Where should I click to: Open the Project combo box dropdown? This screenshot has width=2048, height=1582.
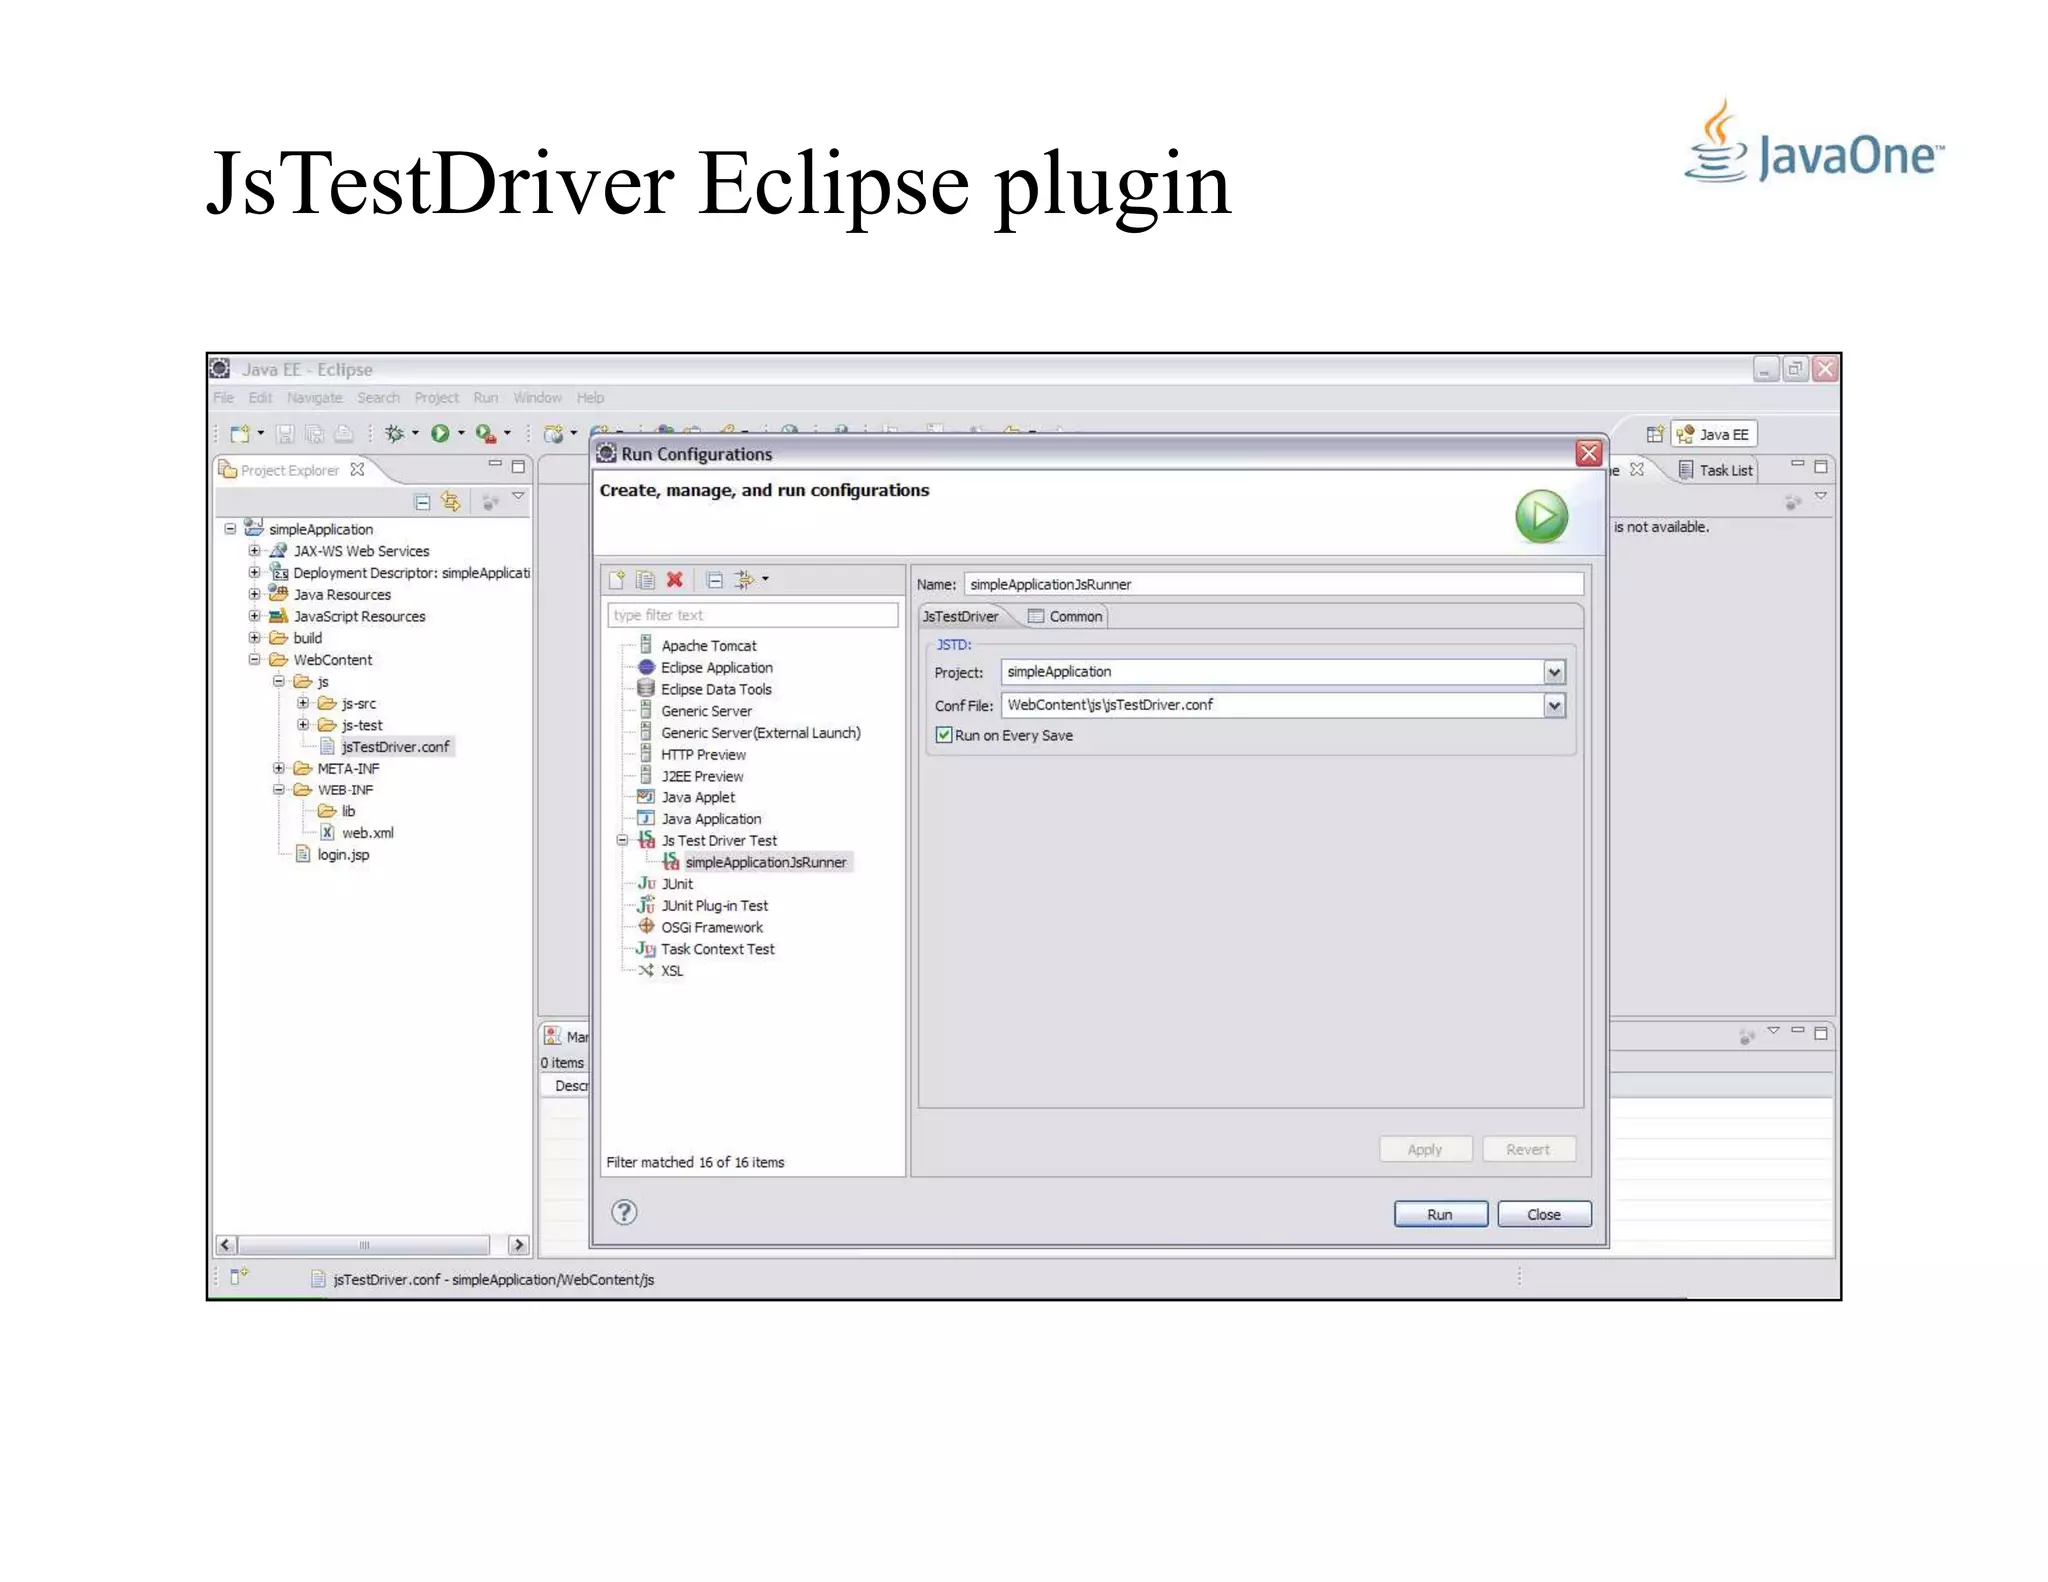point(1554,672)
